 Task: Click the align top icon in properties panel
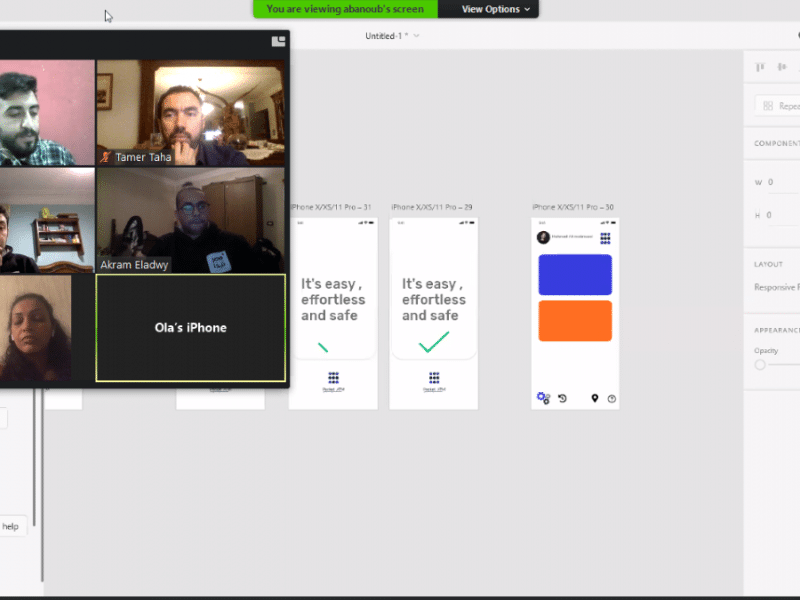tap(760, 67)
